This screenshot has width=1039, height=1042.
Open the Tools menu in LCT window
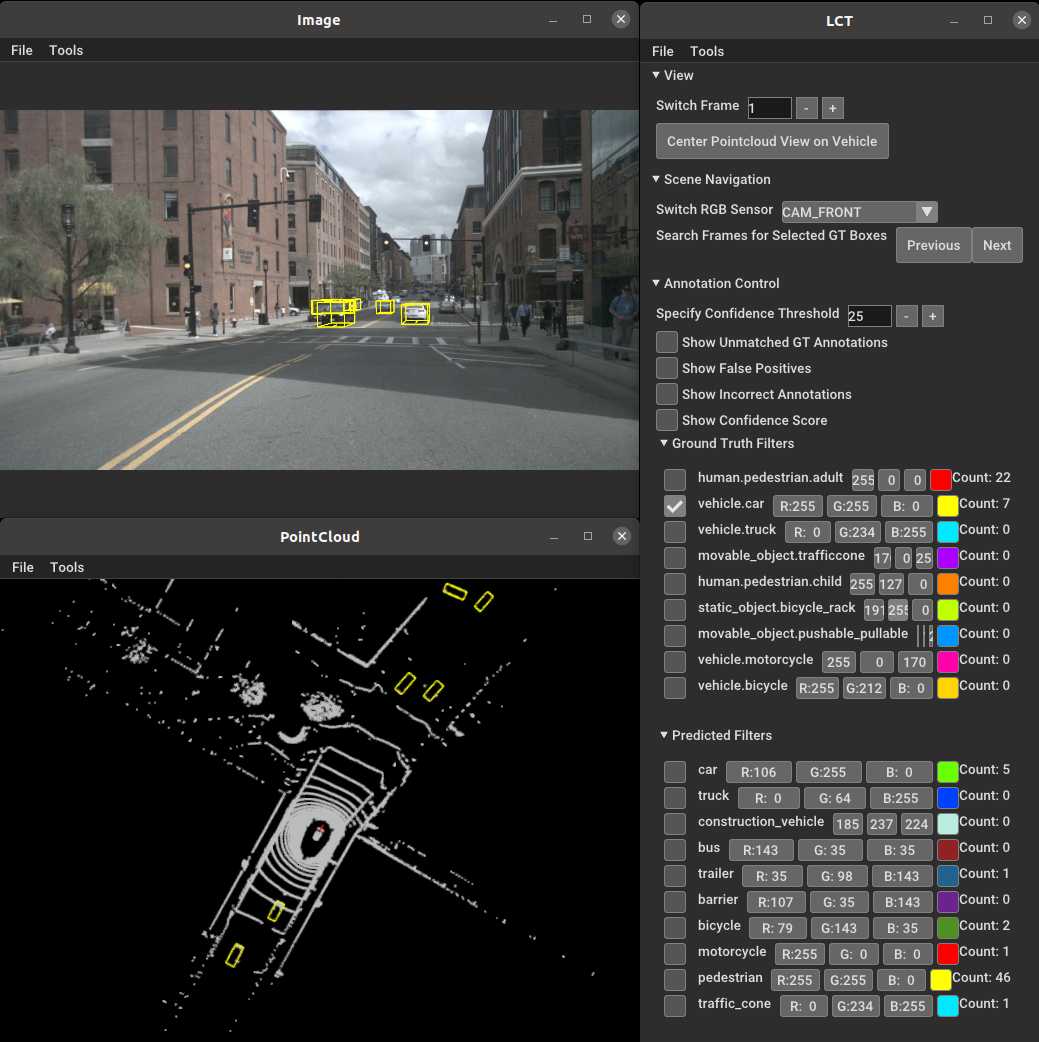(x=706, y=51)
